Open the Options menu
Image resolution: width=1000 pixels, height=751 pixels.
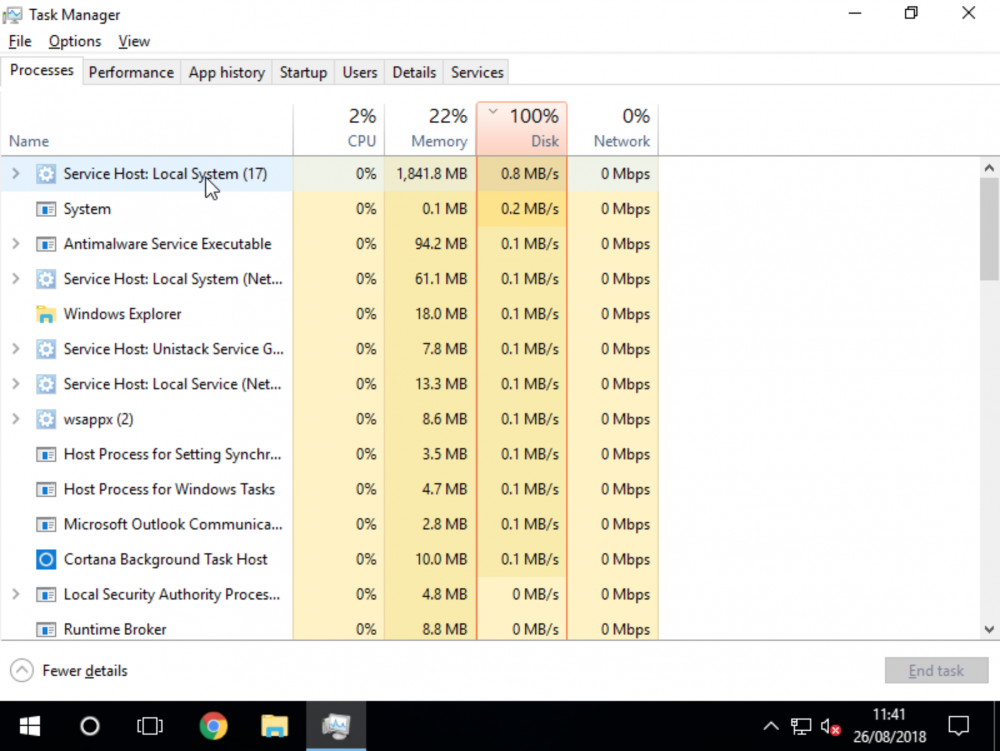click(75, 41)
